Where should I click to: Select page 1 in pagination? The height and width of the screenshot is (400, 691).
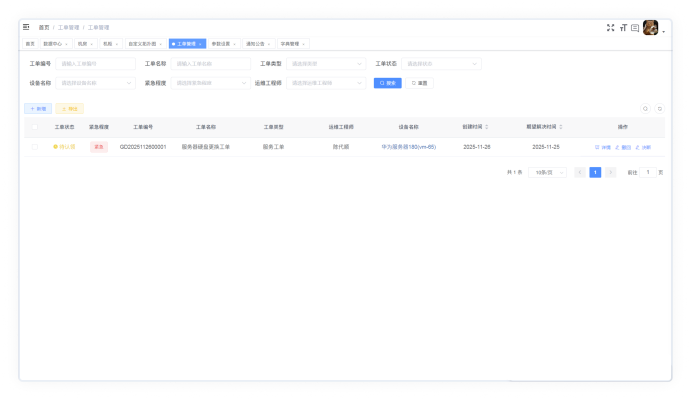(x=595, y=172)
